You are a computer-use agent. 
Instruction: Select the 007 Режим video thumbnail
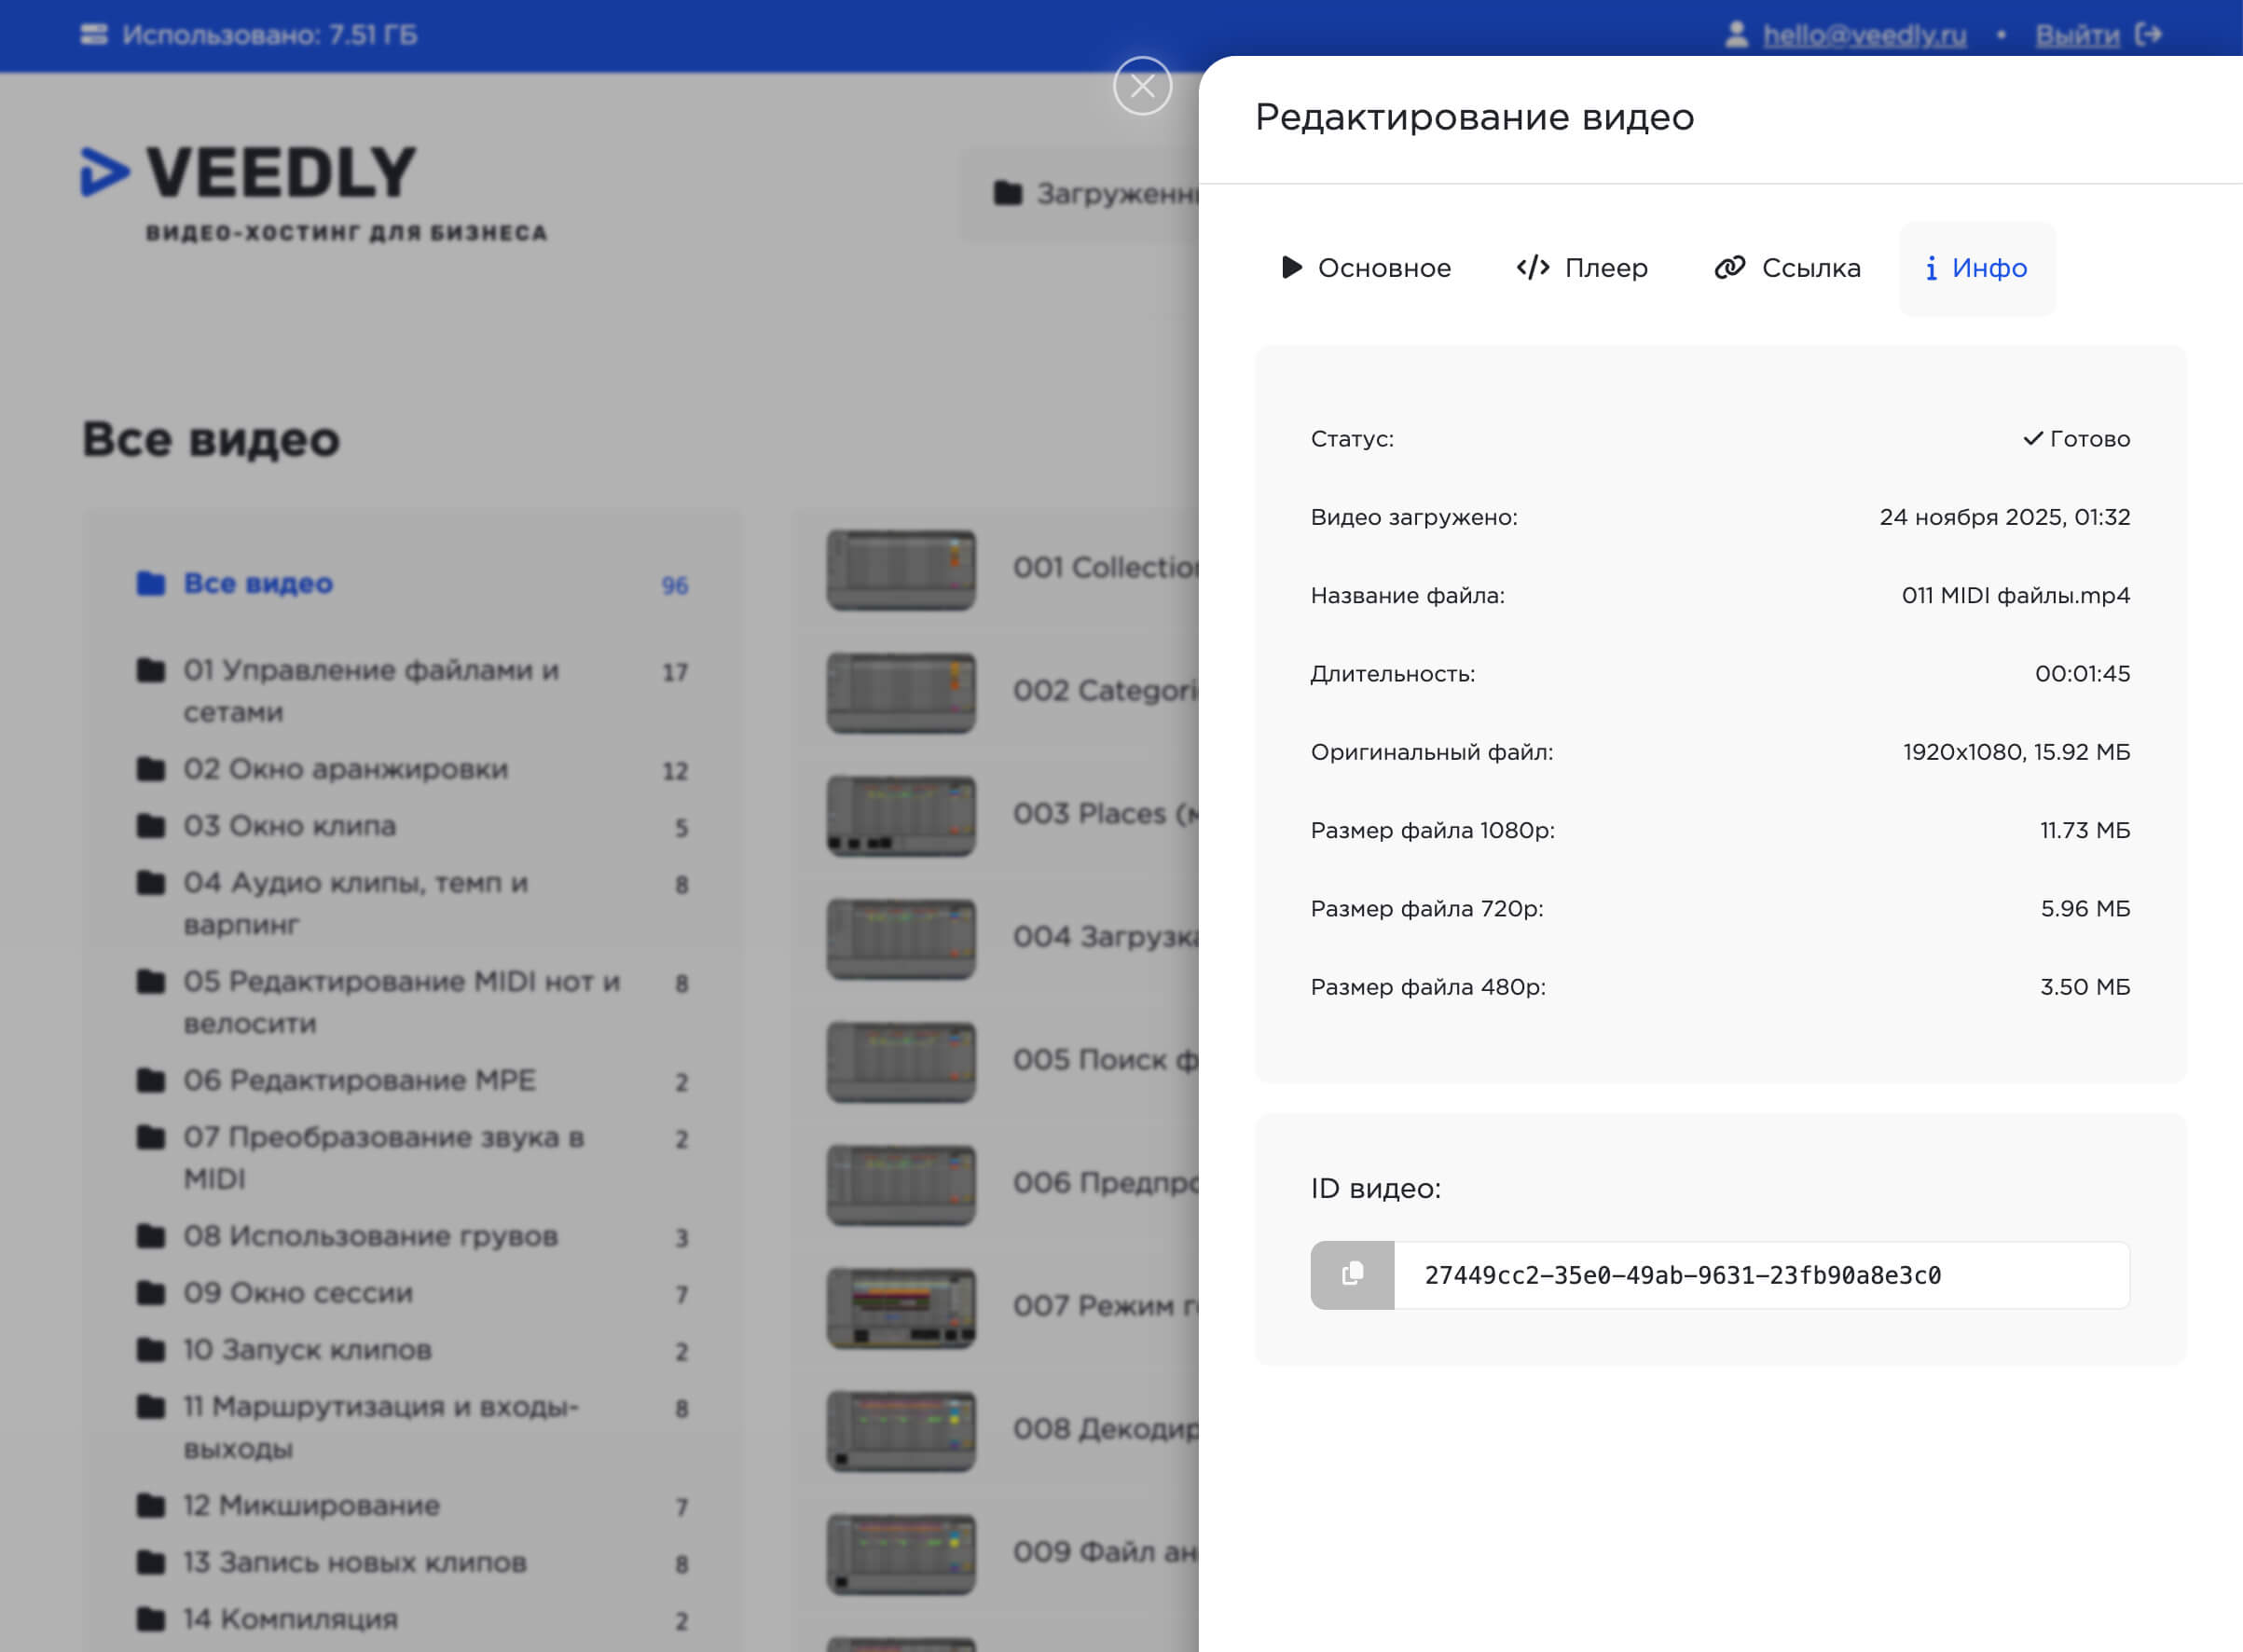point(900,1307)
